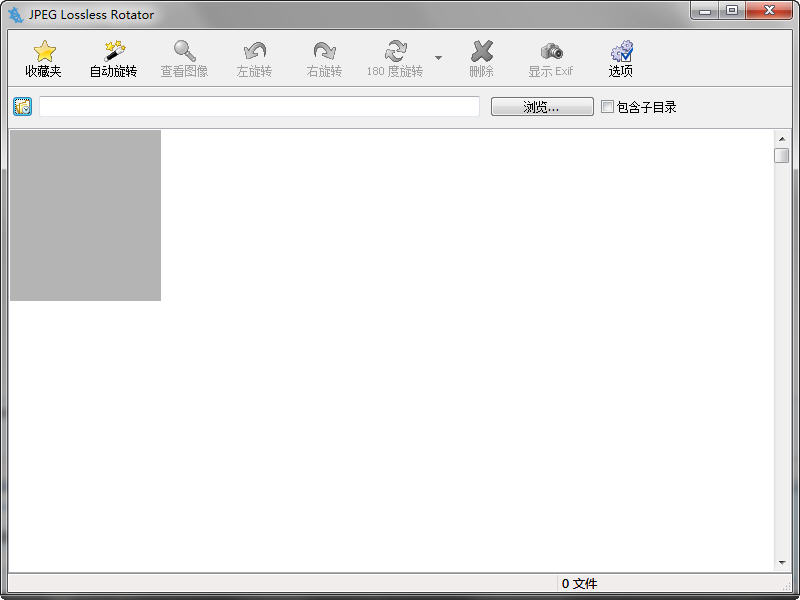Rotate left with 左旋转 icon
The height and width of the screenshot is (600, 800).
(x=255, y=51)
